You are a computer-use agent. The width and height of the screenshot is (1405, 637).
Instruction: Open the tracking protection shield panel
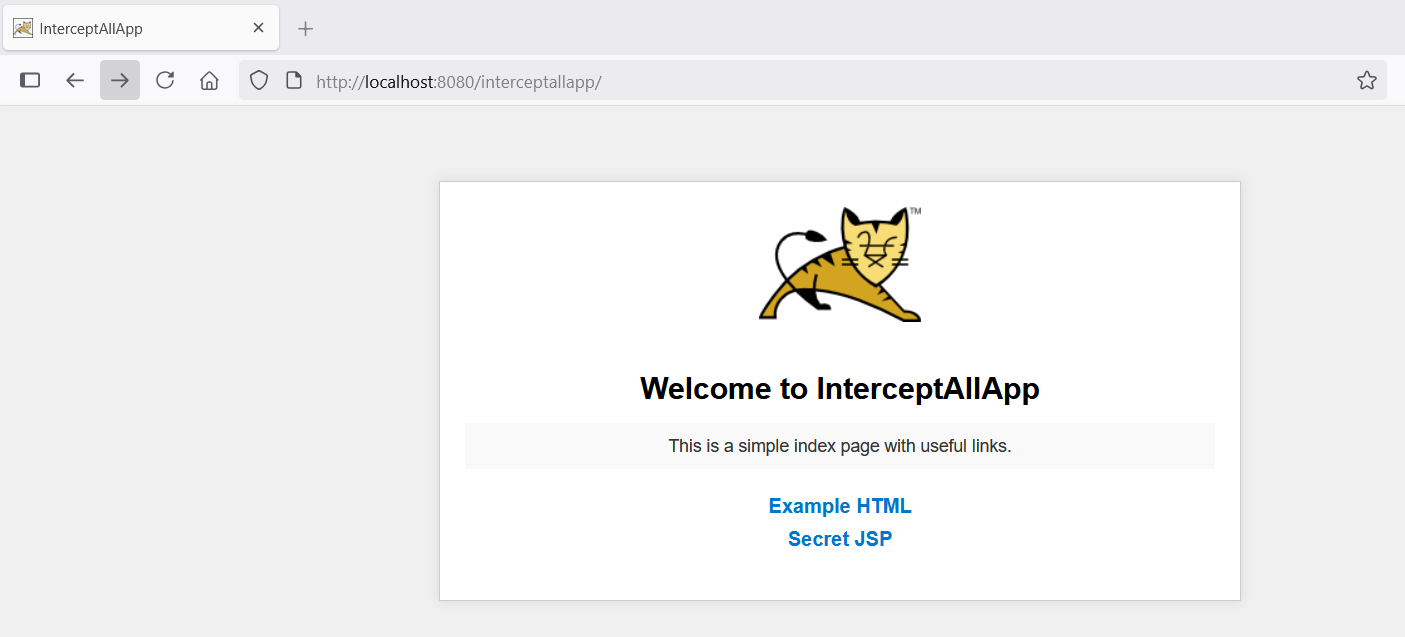(x=259, y=80)
